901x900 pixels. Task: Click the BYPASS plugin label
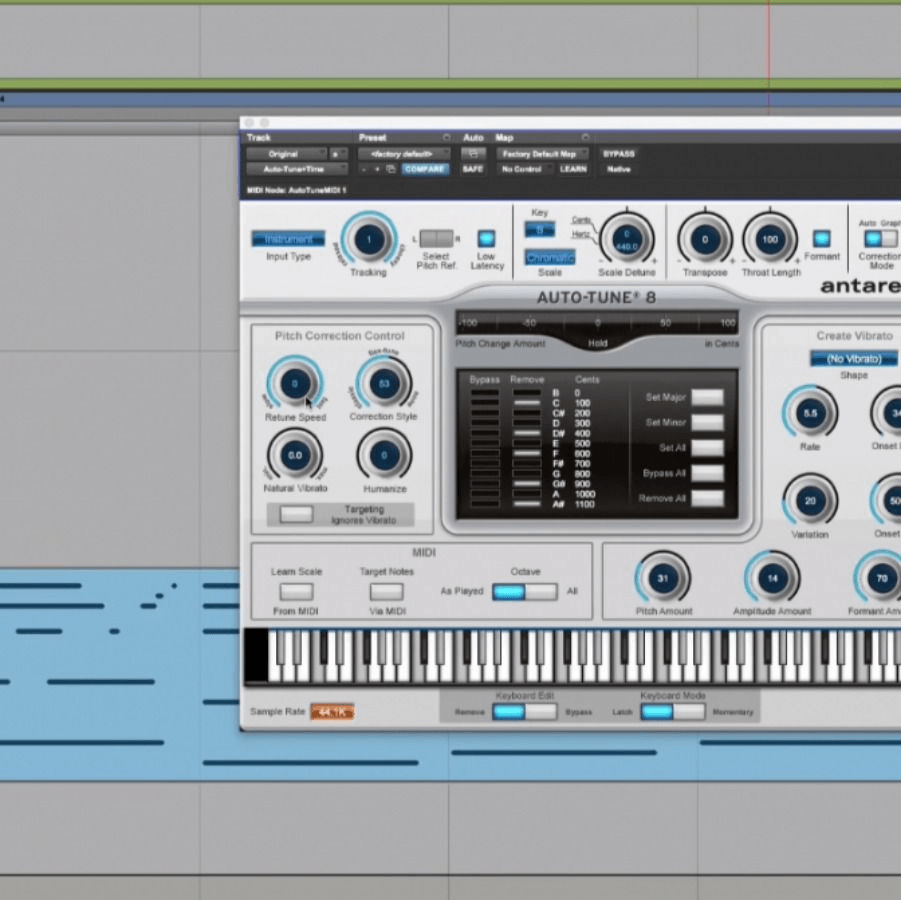click(619, 154)
